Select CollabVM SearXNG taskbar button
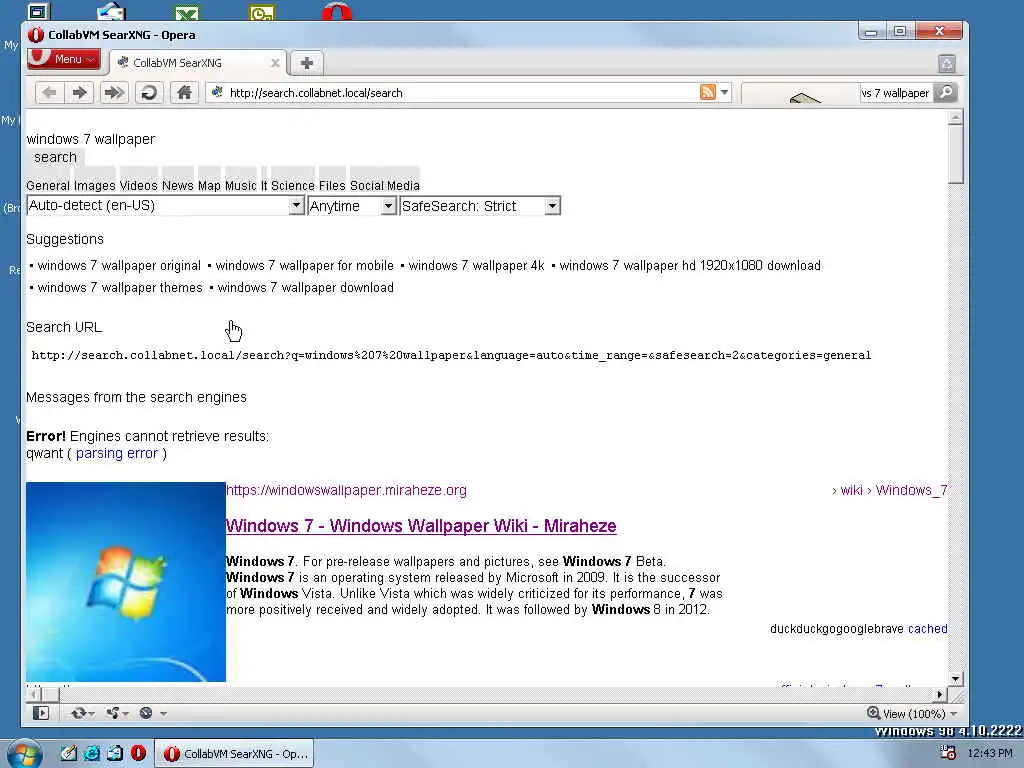The height and width of the screenshot is (768, 1024). pos(234,754)
